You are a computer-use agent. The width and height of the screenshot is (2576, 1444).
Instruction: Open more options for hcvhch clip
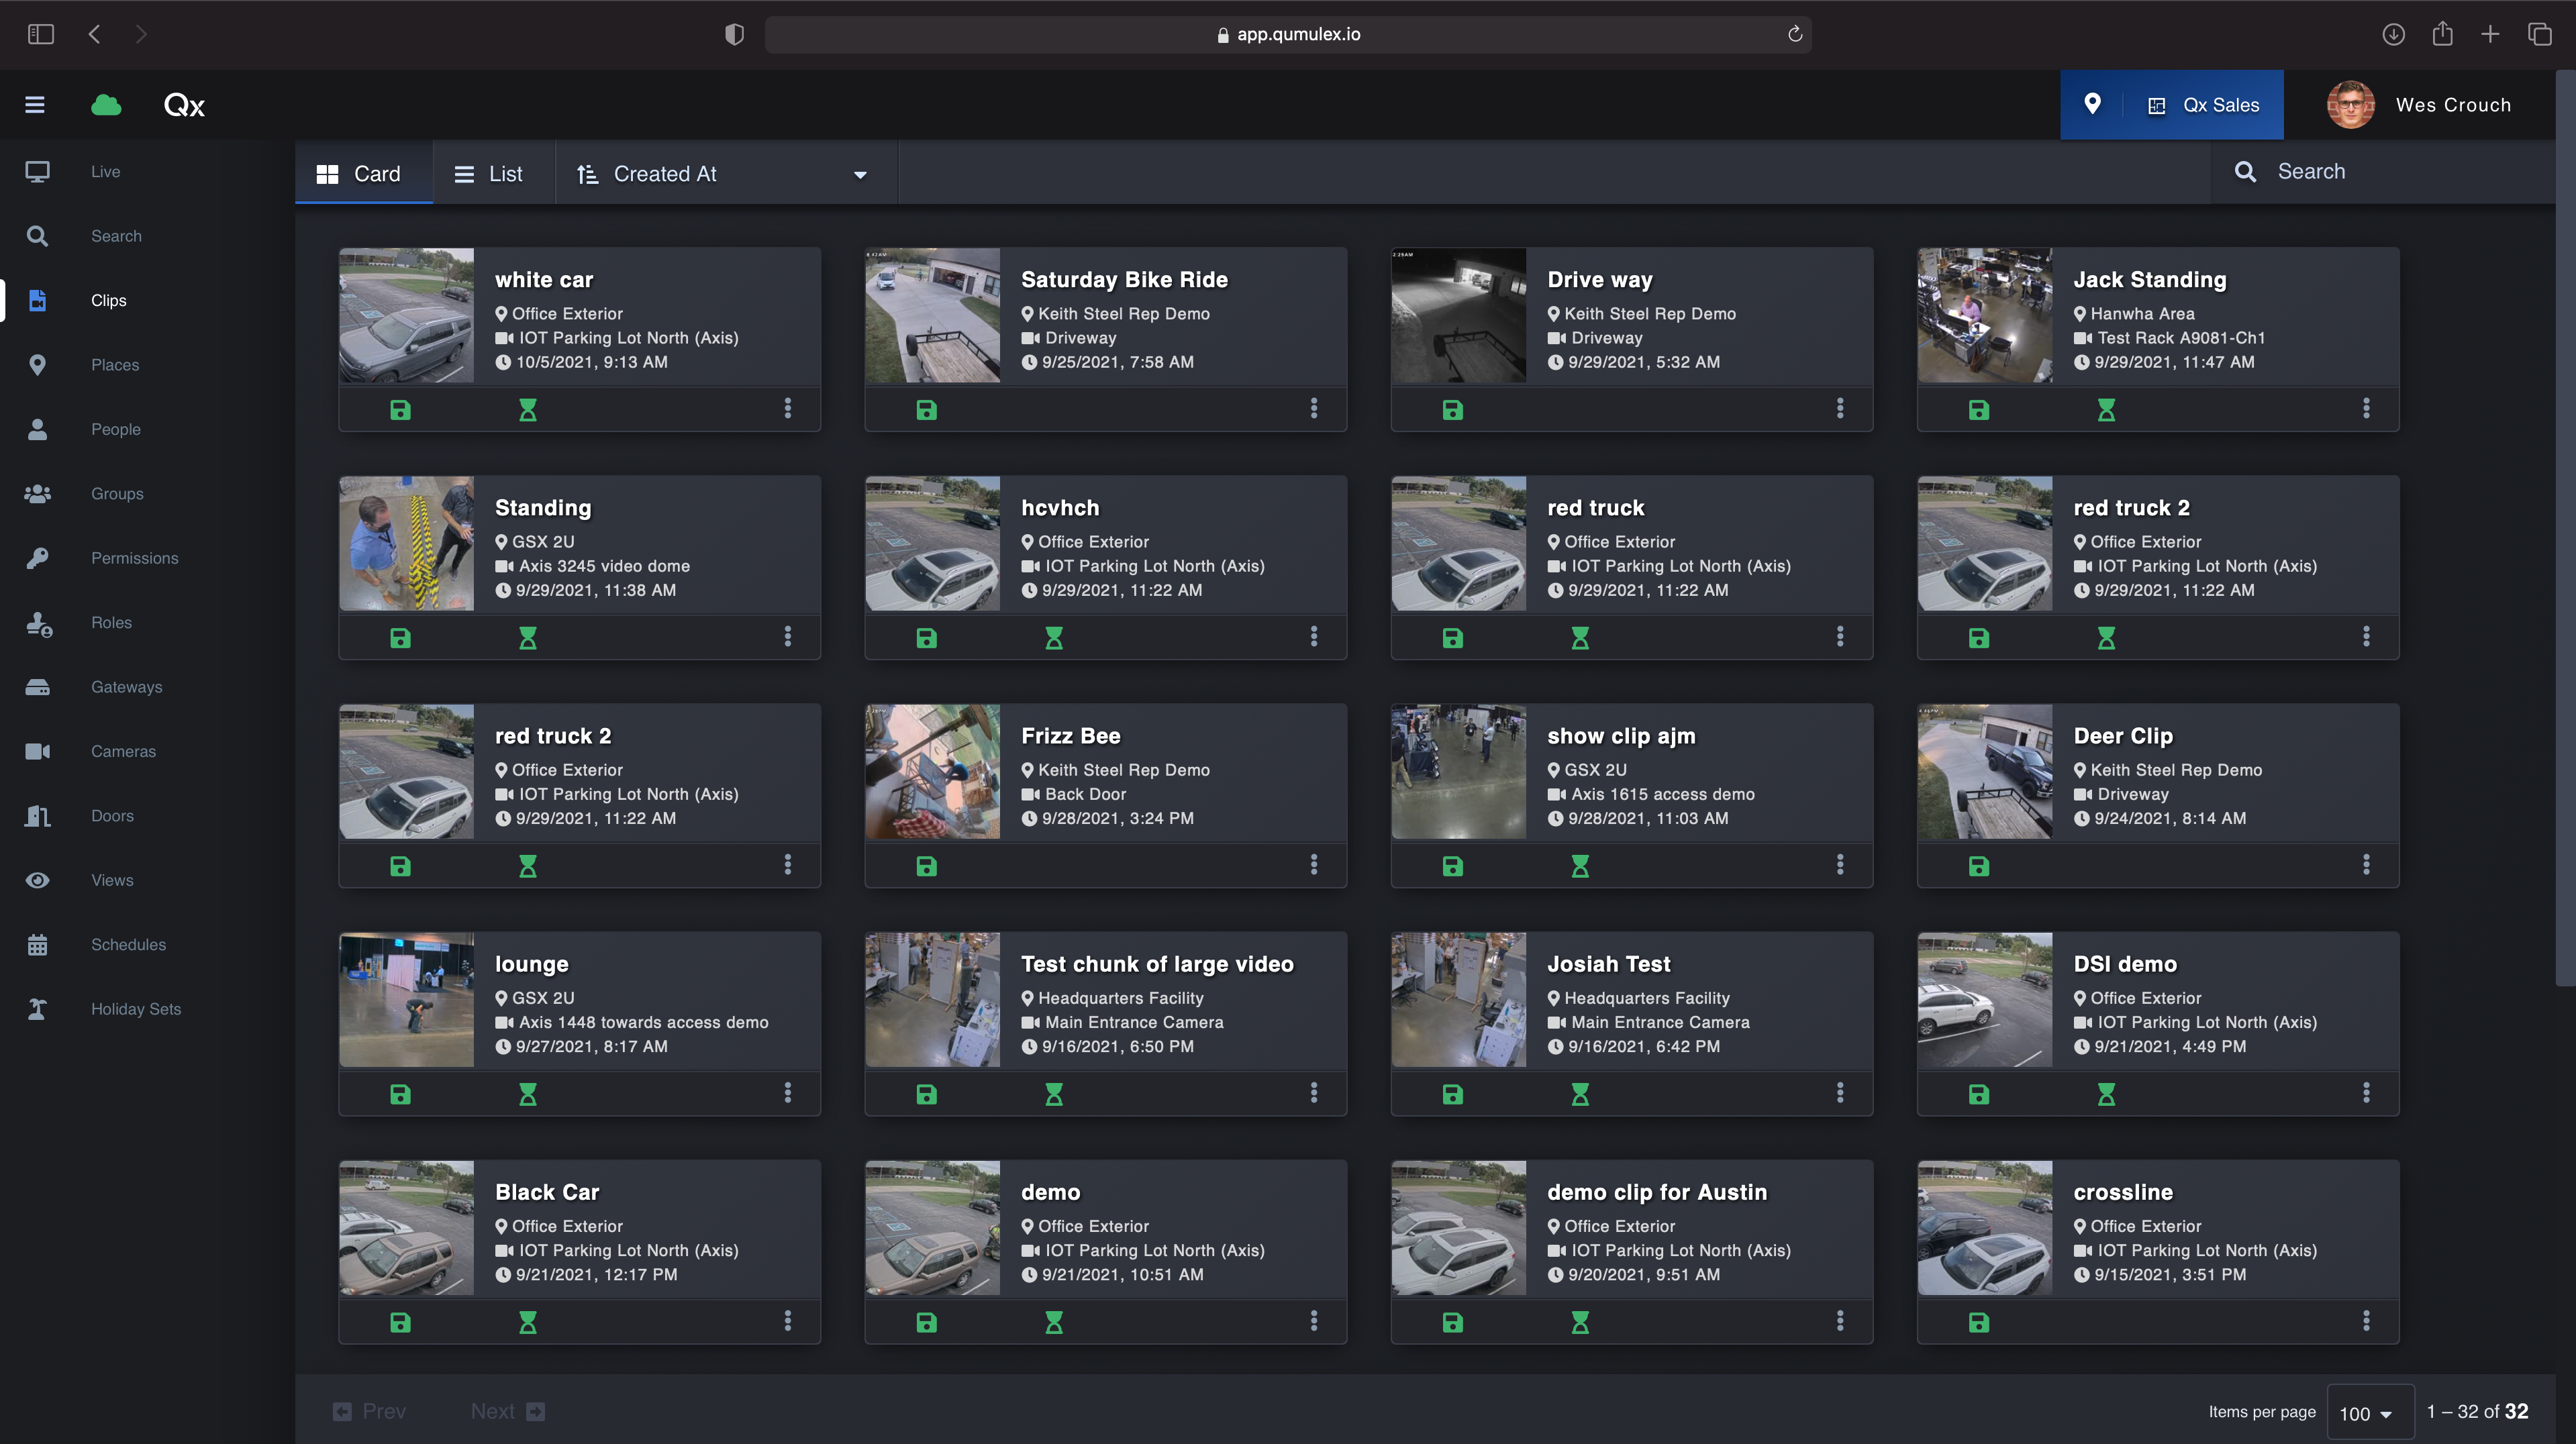click(1314, 636)
